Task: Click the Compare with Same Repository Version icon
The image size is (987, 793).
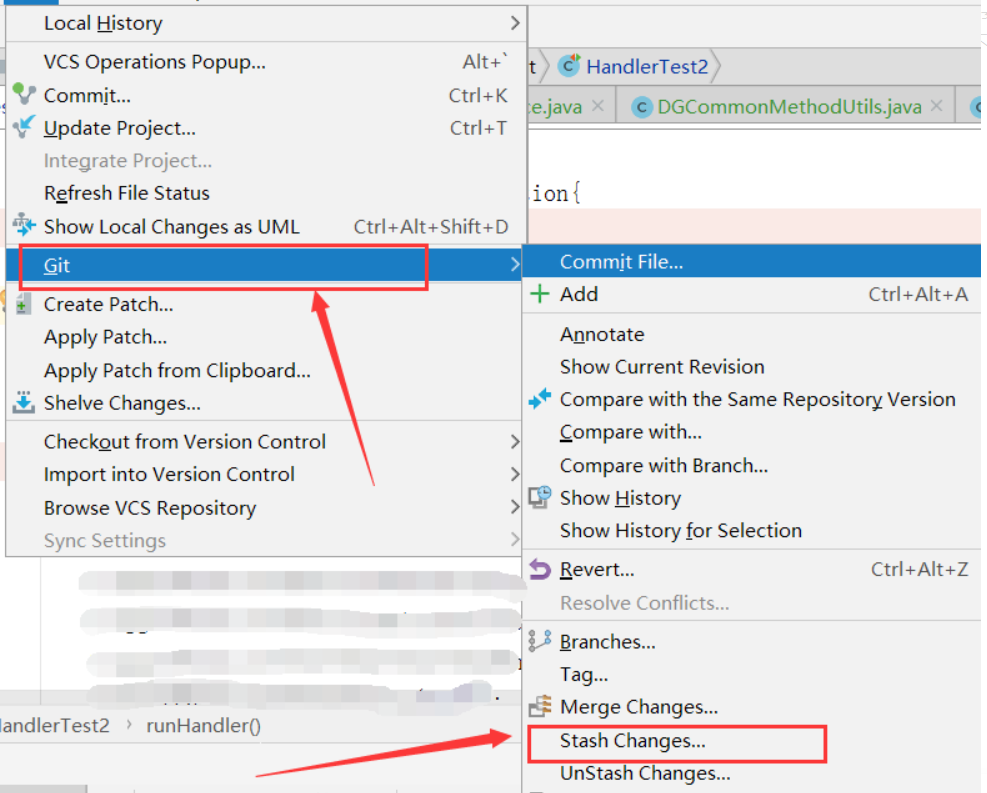Action: pos(540,398)
